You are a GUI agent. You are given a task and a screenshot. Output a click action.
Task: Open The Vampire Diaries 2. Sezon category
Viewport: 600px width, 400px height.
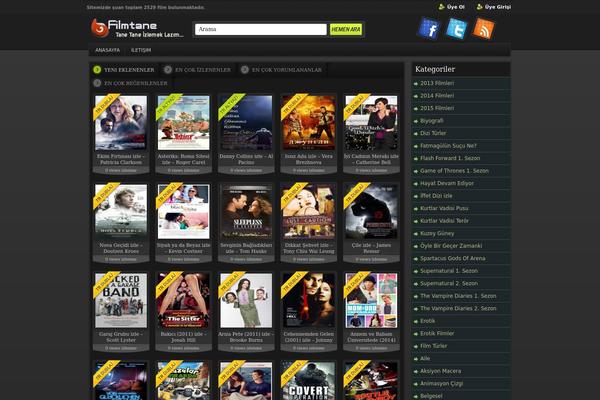point(458,309)
